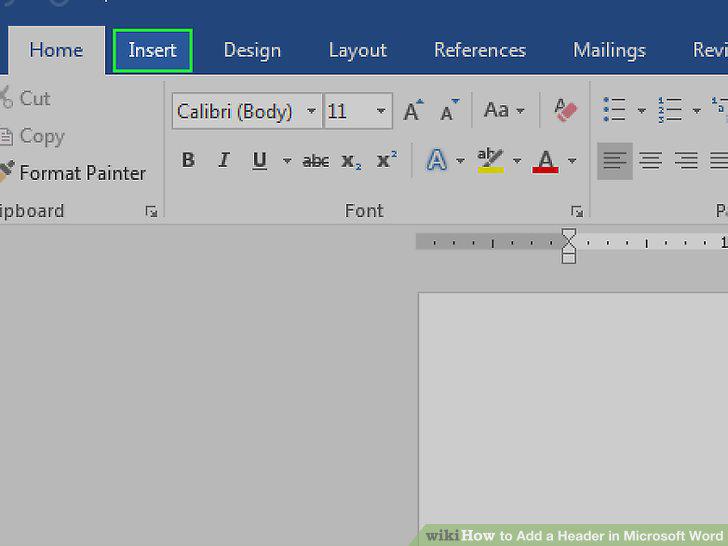Click the left indent marker on ruler
This screenshot has height=546, width=728.
coord(569,257)
